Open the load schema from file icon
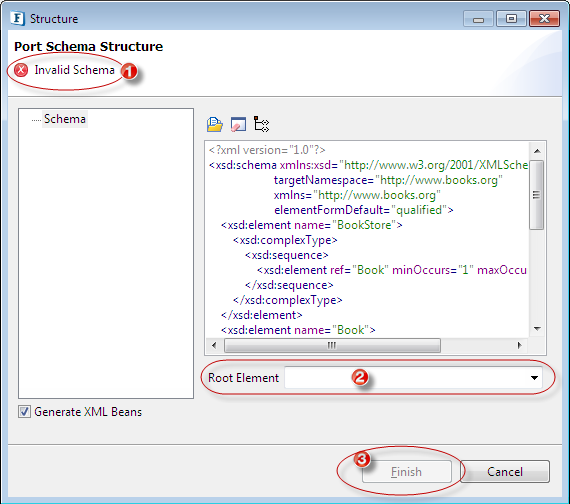570x504 pixels. (x=214, y=124)
